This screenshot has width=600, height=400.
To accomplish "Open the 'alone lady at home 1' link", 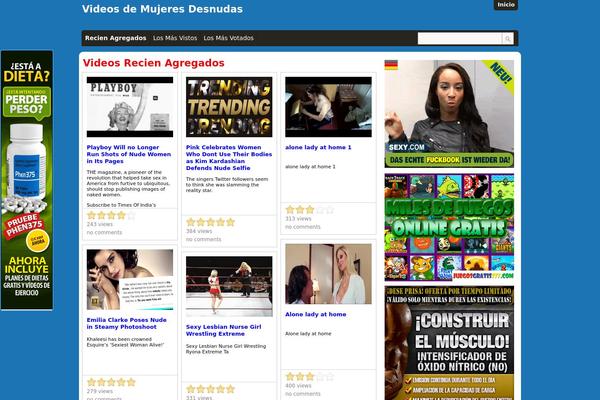I will pos(318,147).
